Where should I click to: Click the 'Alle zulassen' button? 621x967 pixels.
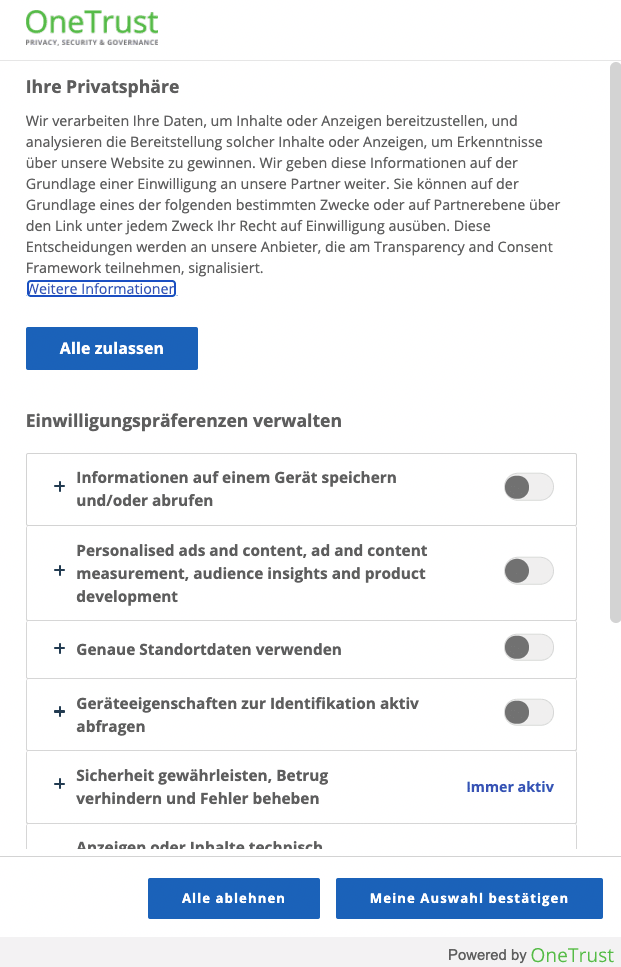point(112,348)
